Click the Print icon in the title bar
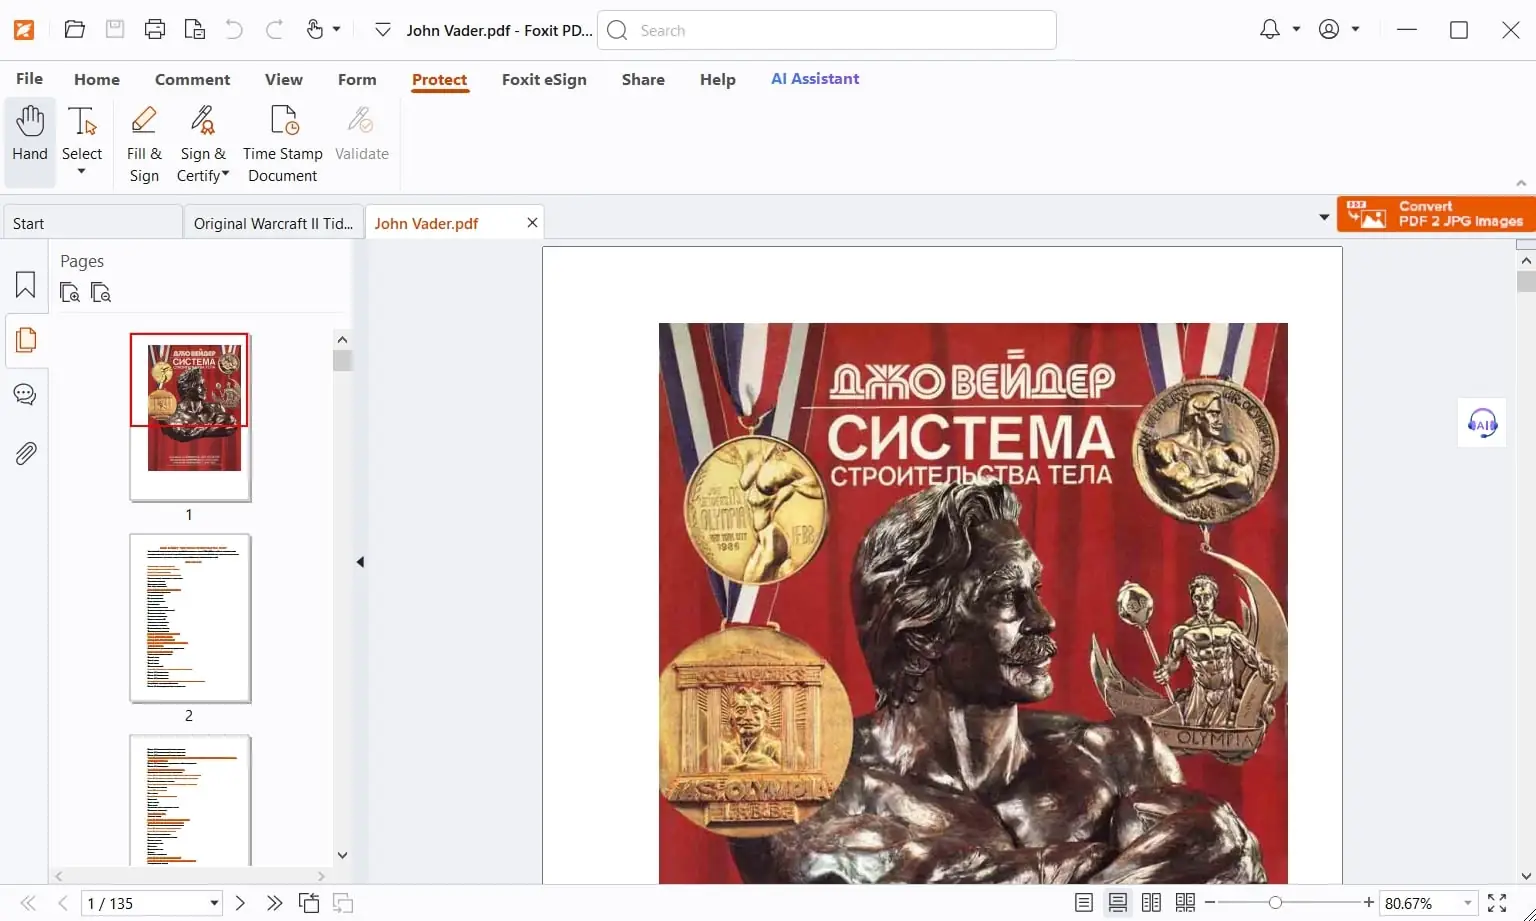The image size is (1536, 921). point(155,30)
